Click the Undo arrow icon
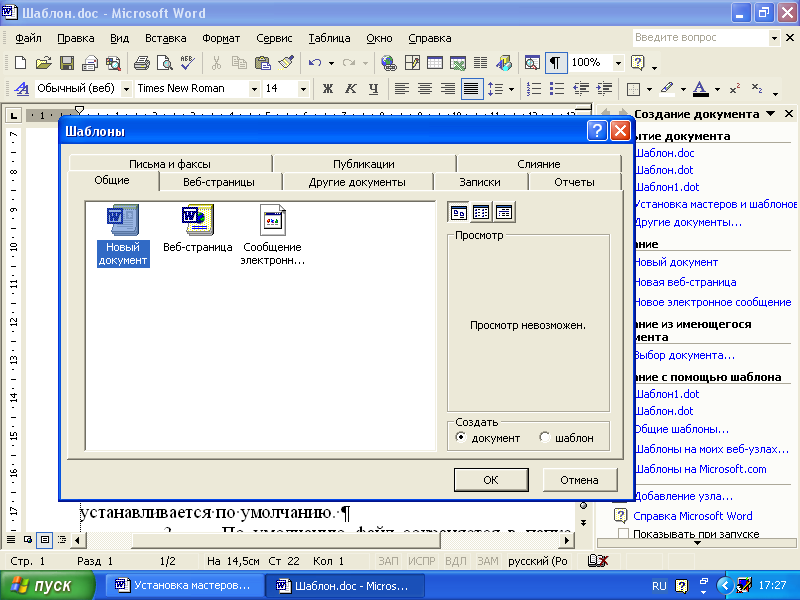This screenshot has height=600, width=800. click(x=315, y=63)
